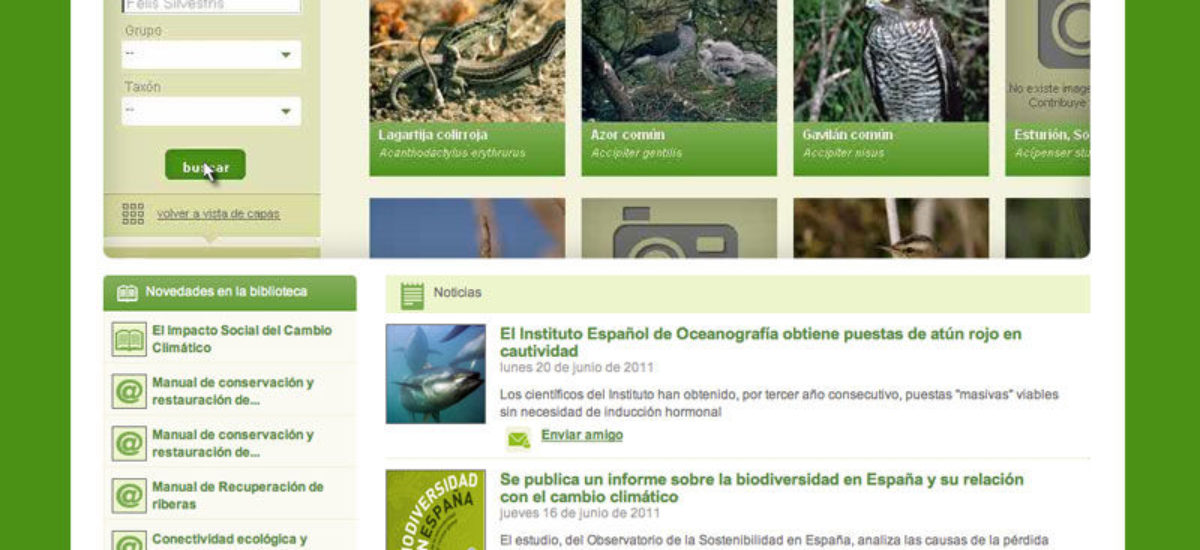The height and width of the screenshot is (550, 1200).
Task: Click the @ icon beside Conectividad ecológica
Action: [x=129, y=542]
